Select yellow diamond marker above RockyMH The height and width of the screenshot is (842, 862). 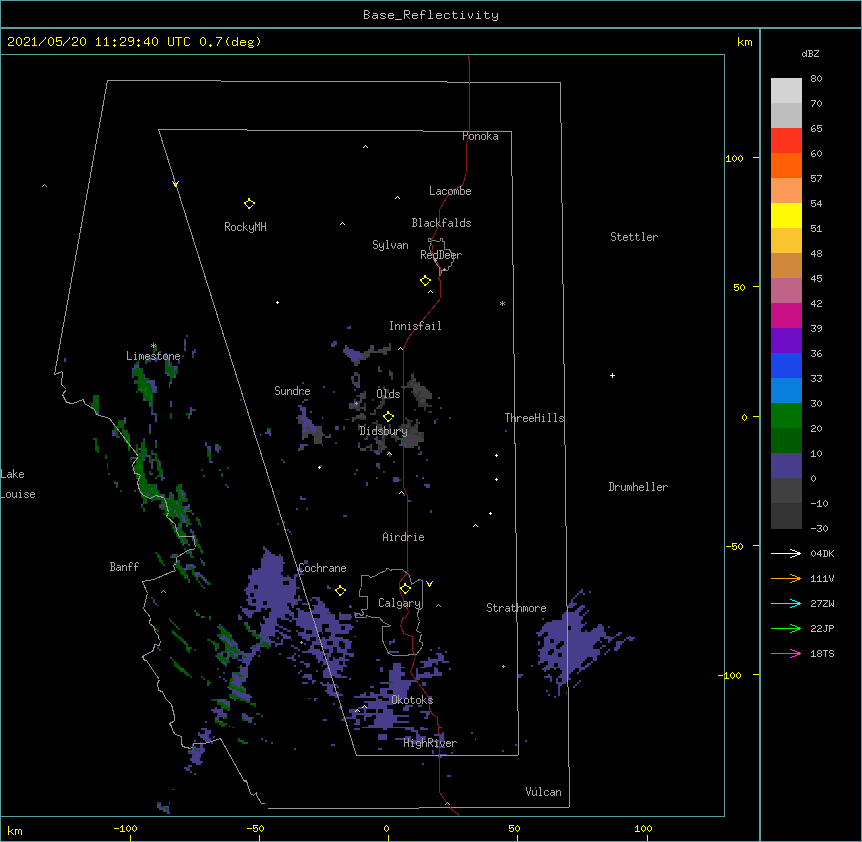pyautogui.click(x=249, y=204)
